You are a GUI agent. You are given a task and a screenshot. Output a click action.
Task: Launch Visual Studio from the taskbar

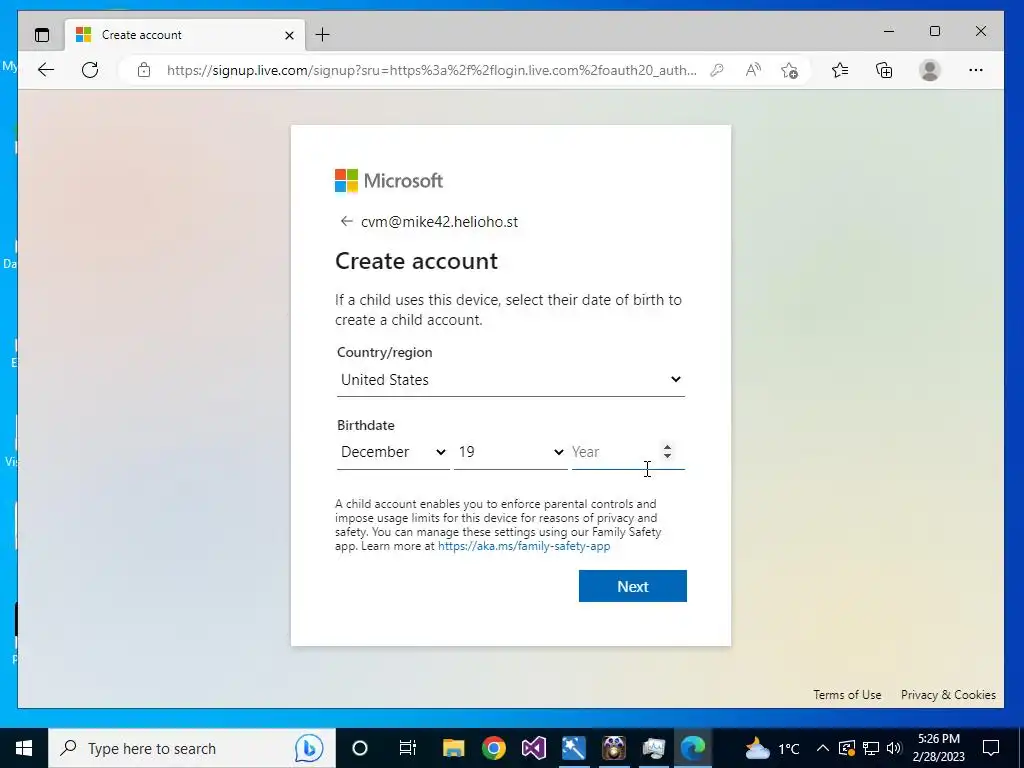click(534, 748)
